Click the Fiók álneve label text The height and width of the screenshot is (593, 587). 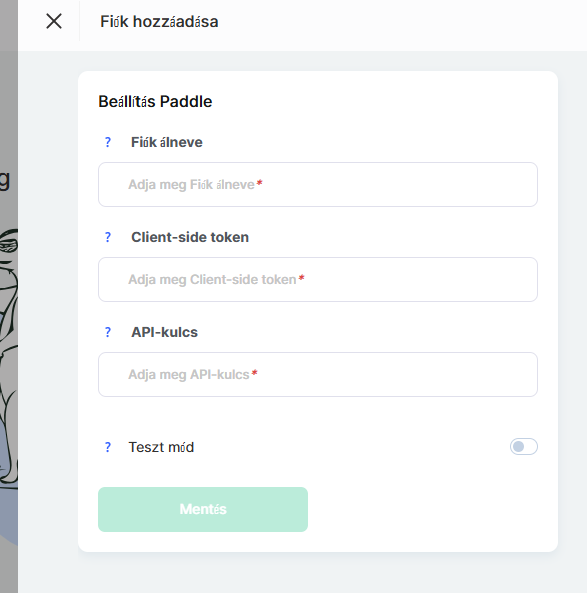click(x=167, y=142)
